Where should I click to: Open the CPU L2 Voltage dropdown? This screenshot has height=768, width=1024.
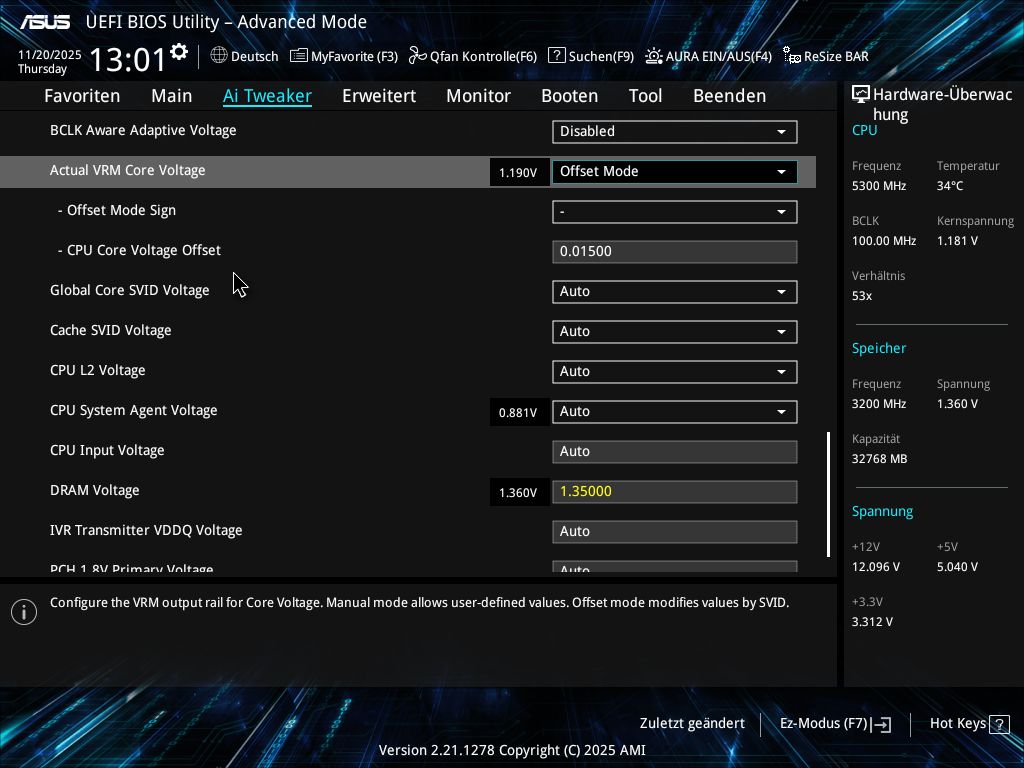pos(675,372)
